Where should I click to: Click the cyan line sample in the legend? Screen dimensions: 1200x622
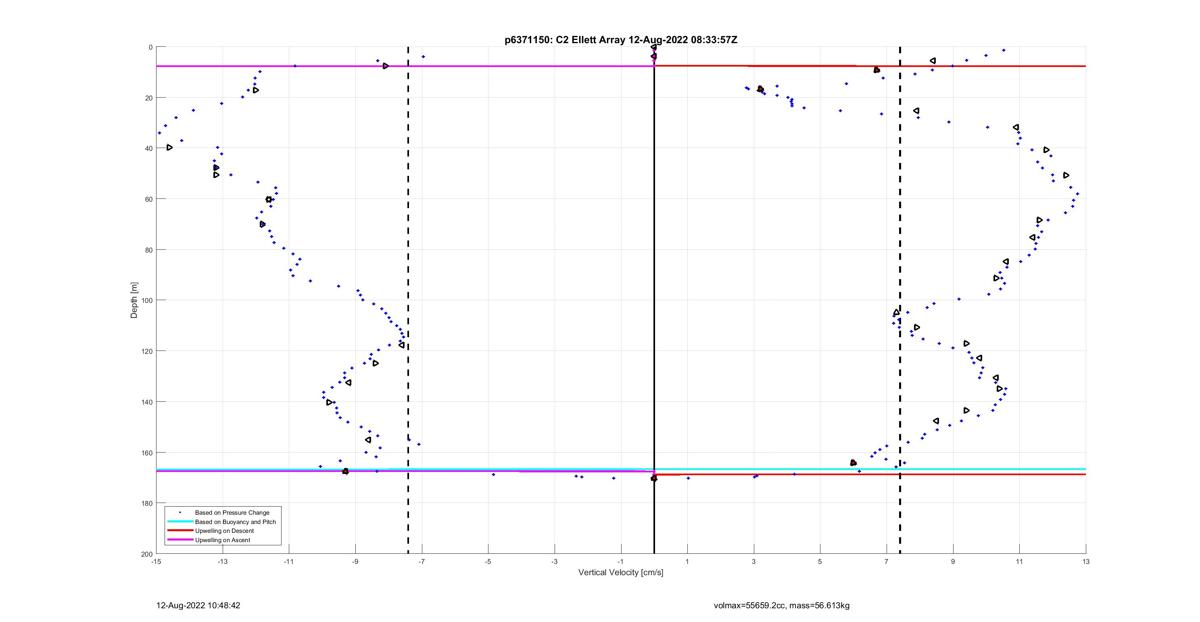pyautogui.click(x=180, y=521)
